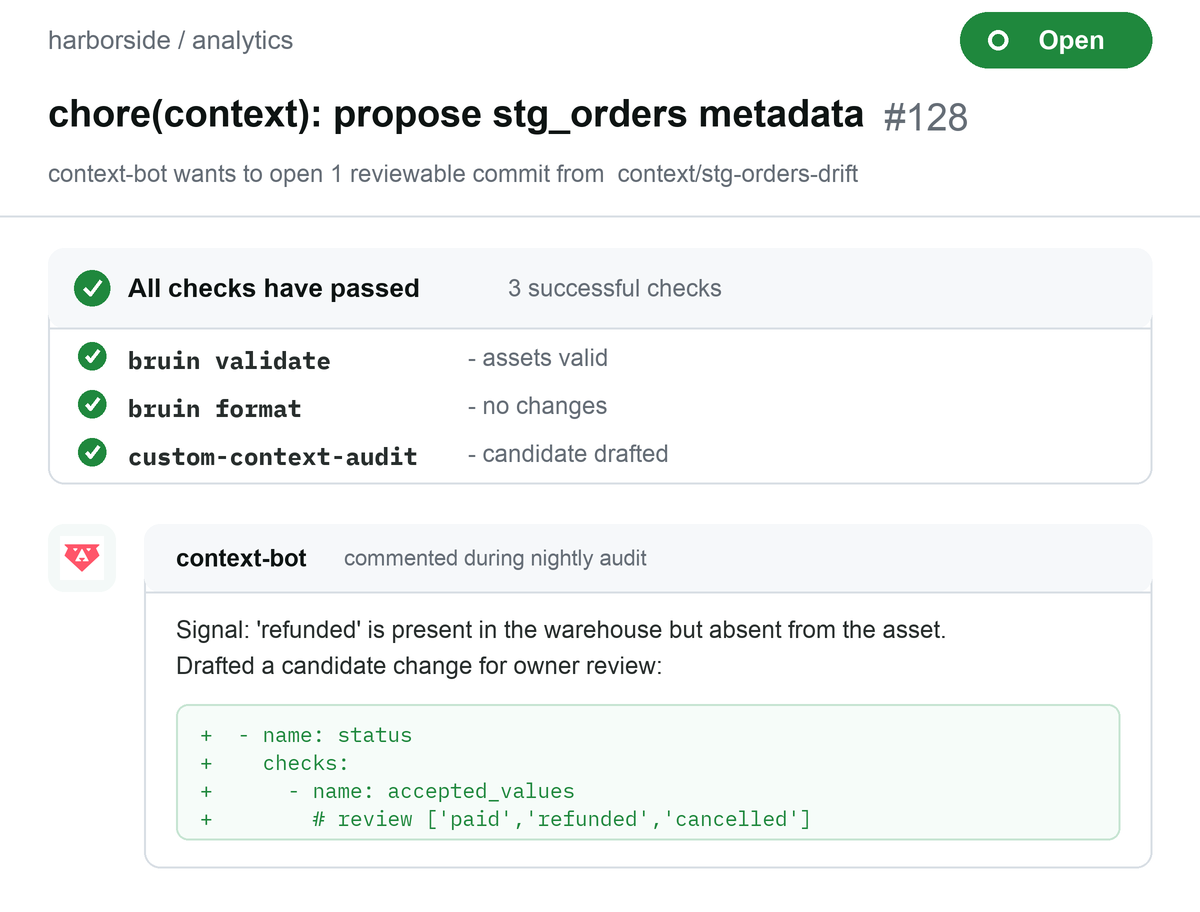Viewport: 1200px width, 912px height.
Task: Open the context-bot author name
Action: [x=241, y=558]
